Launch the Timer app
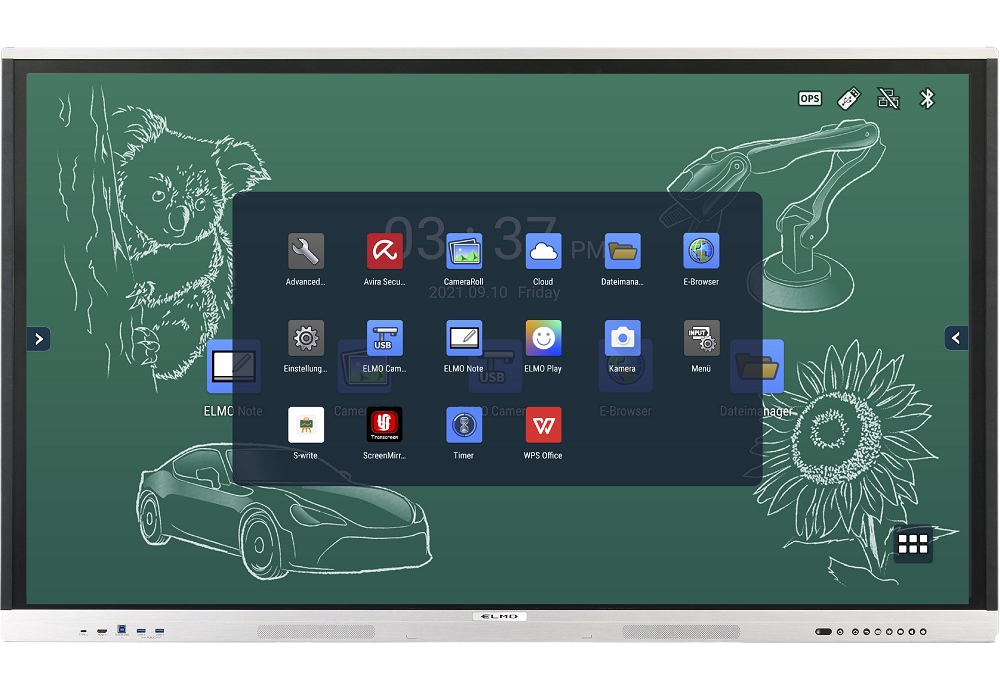The image size is (1000, 700). [x=464, y=425]
